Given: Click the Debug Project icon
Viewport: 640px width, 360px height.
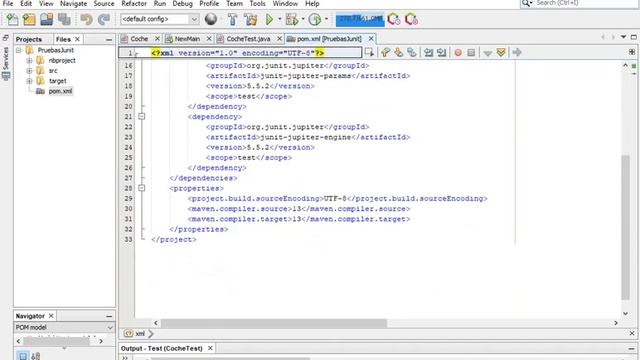Looking at the screenshot, I should pos(291,19).
